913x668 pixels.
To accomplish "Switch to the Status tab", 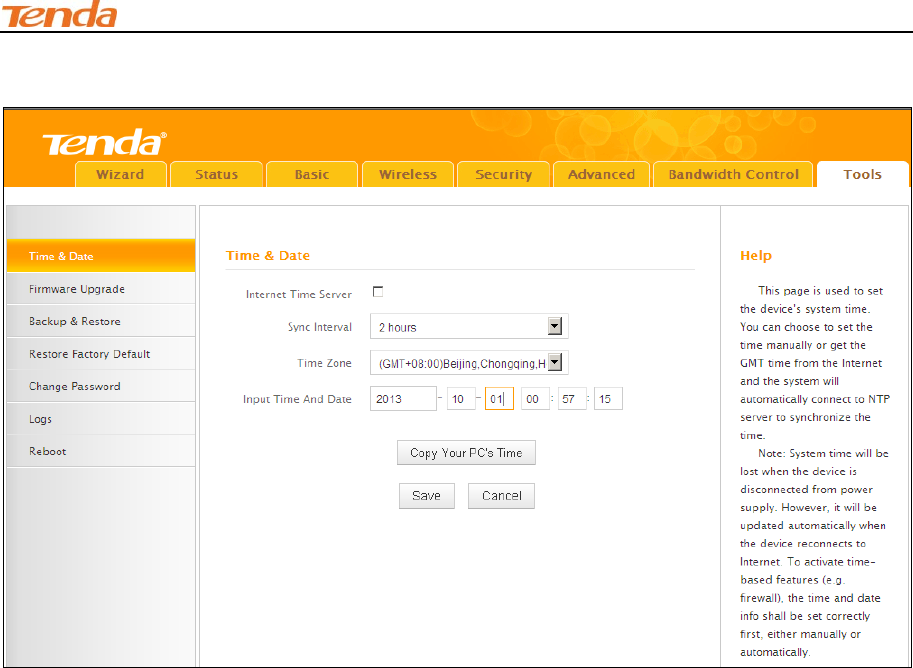I will pyautogui.click(x=216, y=174).
